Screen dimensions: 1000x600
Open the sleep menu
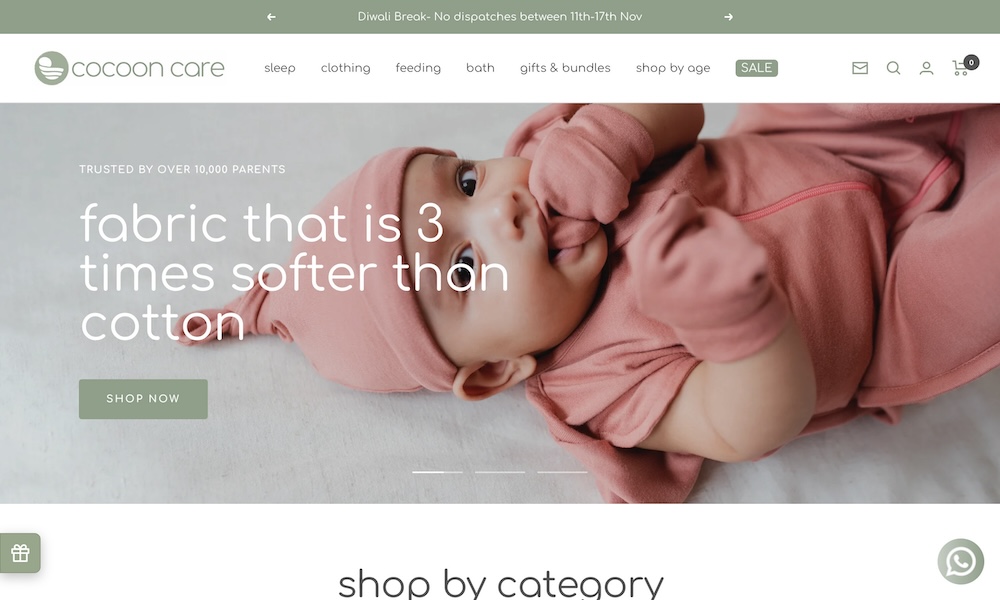coord(280,68)
